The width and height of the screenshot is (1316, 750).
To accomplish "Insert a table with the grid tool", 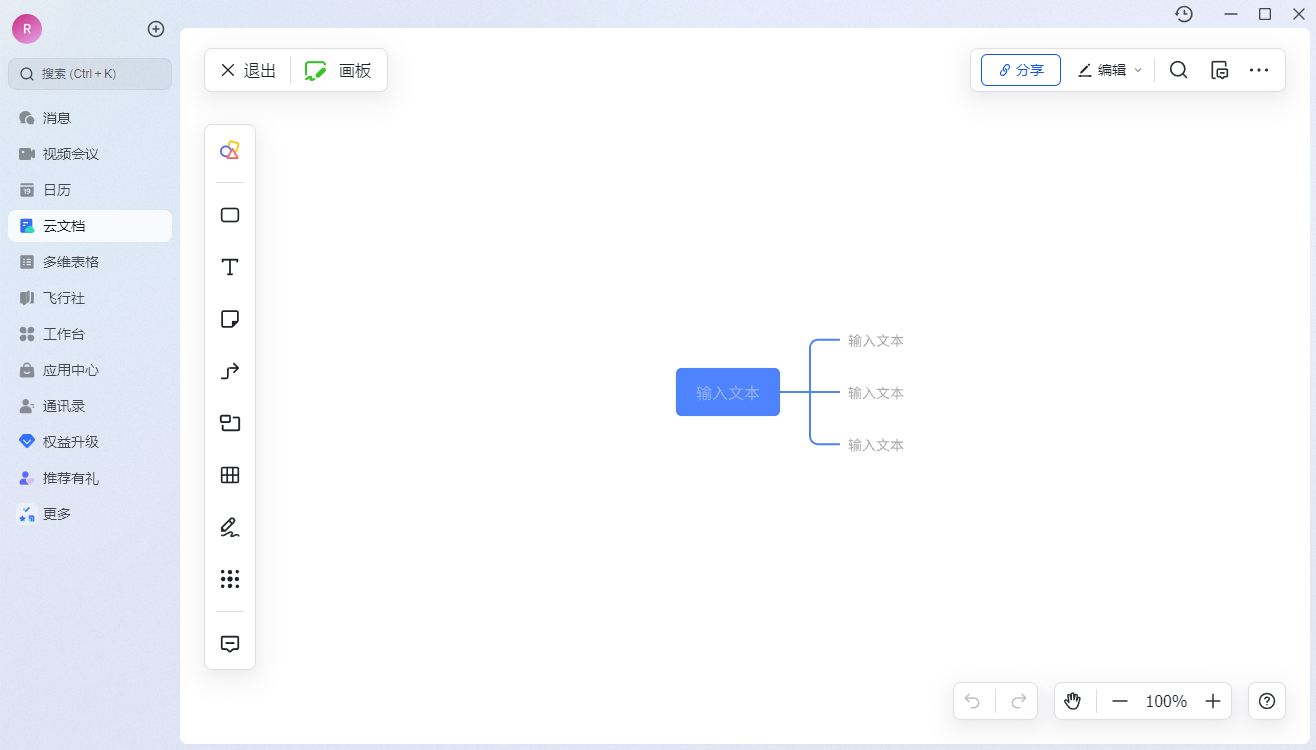I will click(x=230, y=475).
